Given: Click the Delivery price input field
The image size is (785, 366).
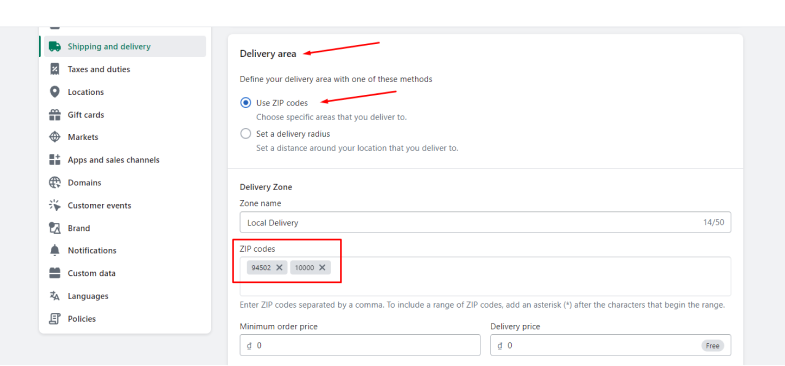Looking at the screenshot, I should point(610,345).
